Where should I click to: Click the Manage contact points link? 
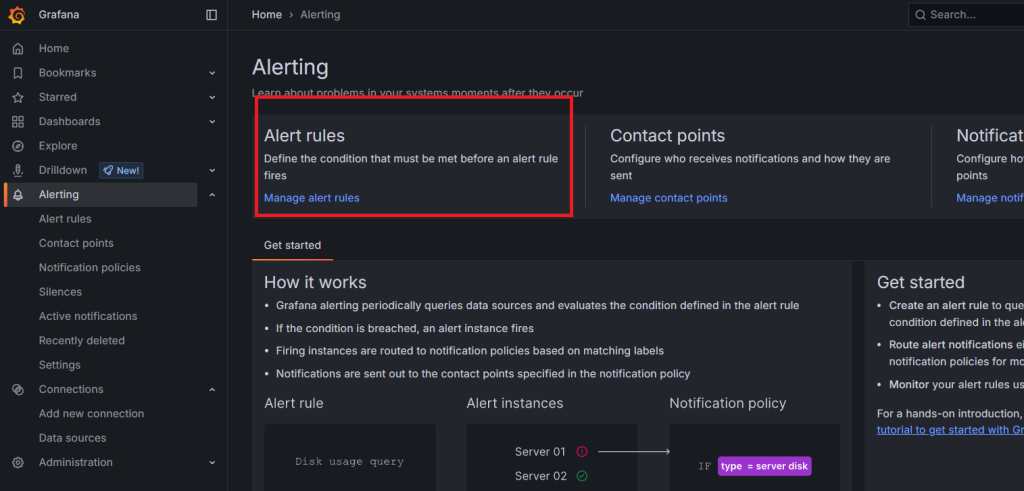(669, 198)
